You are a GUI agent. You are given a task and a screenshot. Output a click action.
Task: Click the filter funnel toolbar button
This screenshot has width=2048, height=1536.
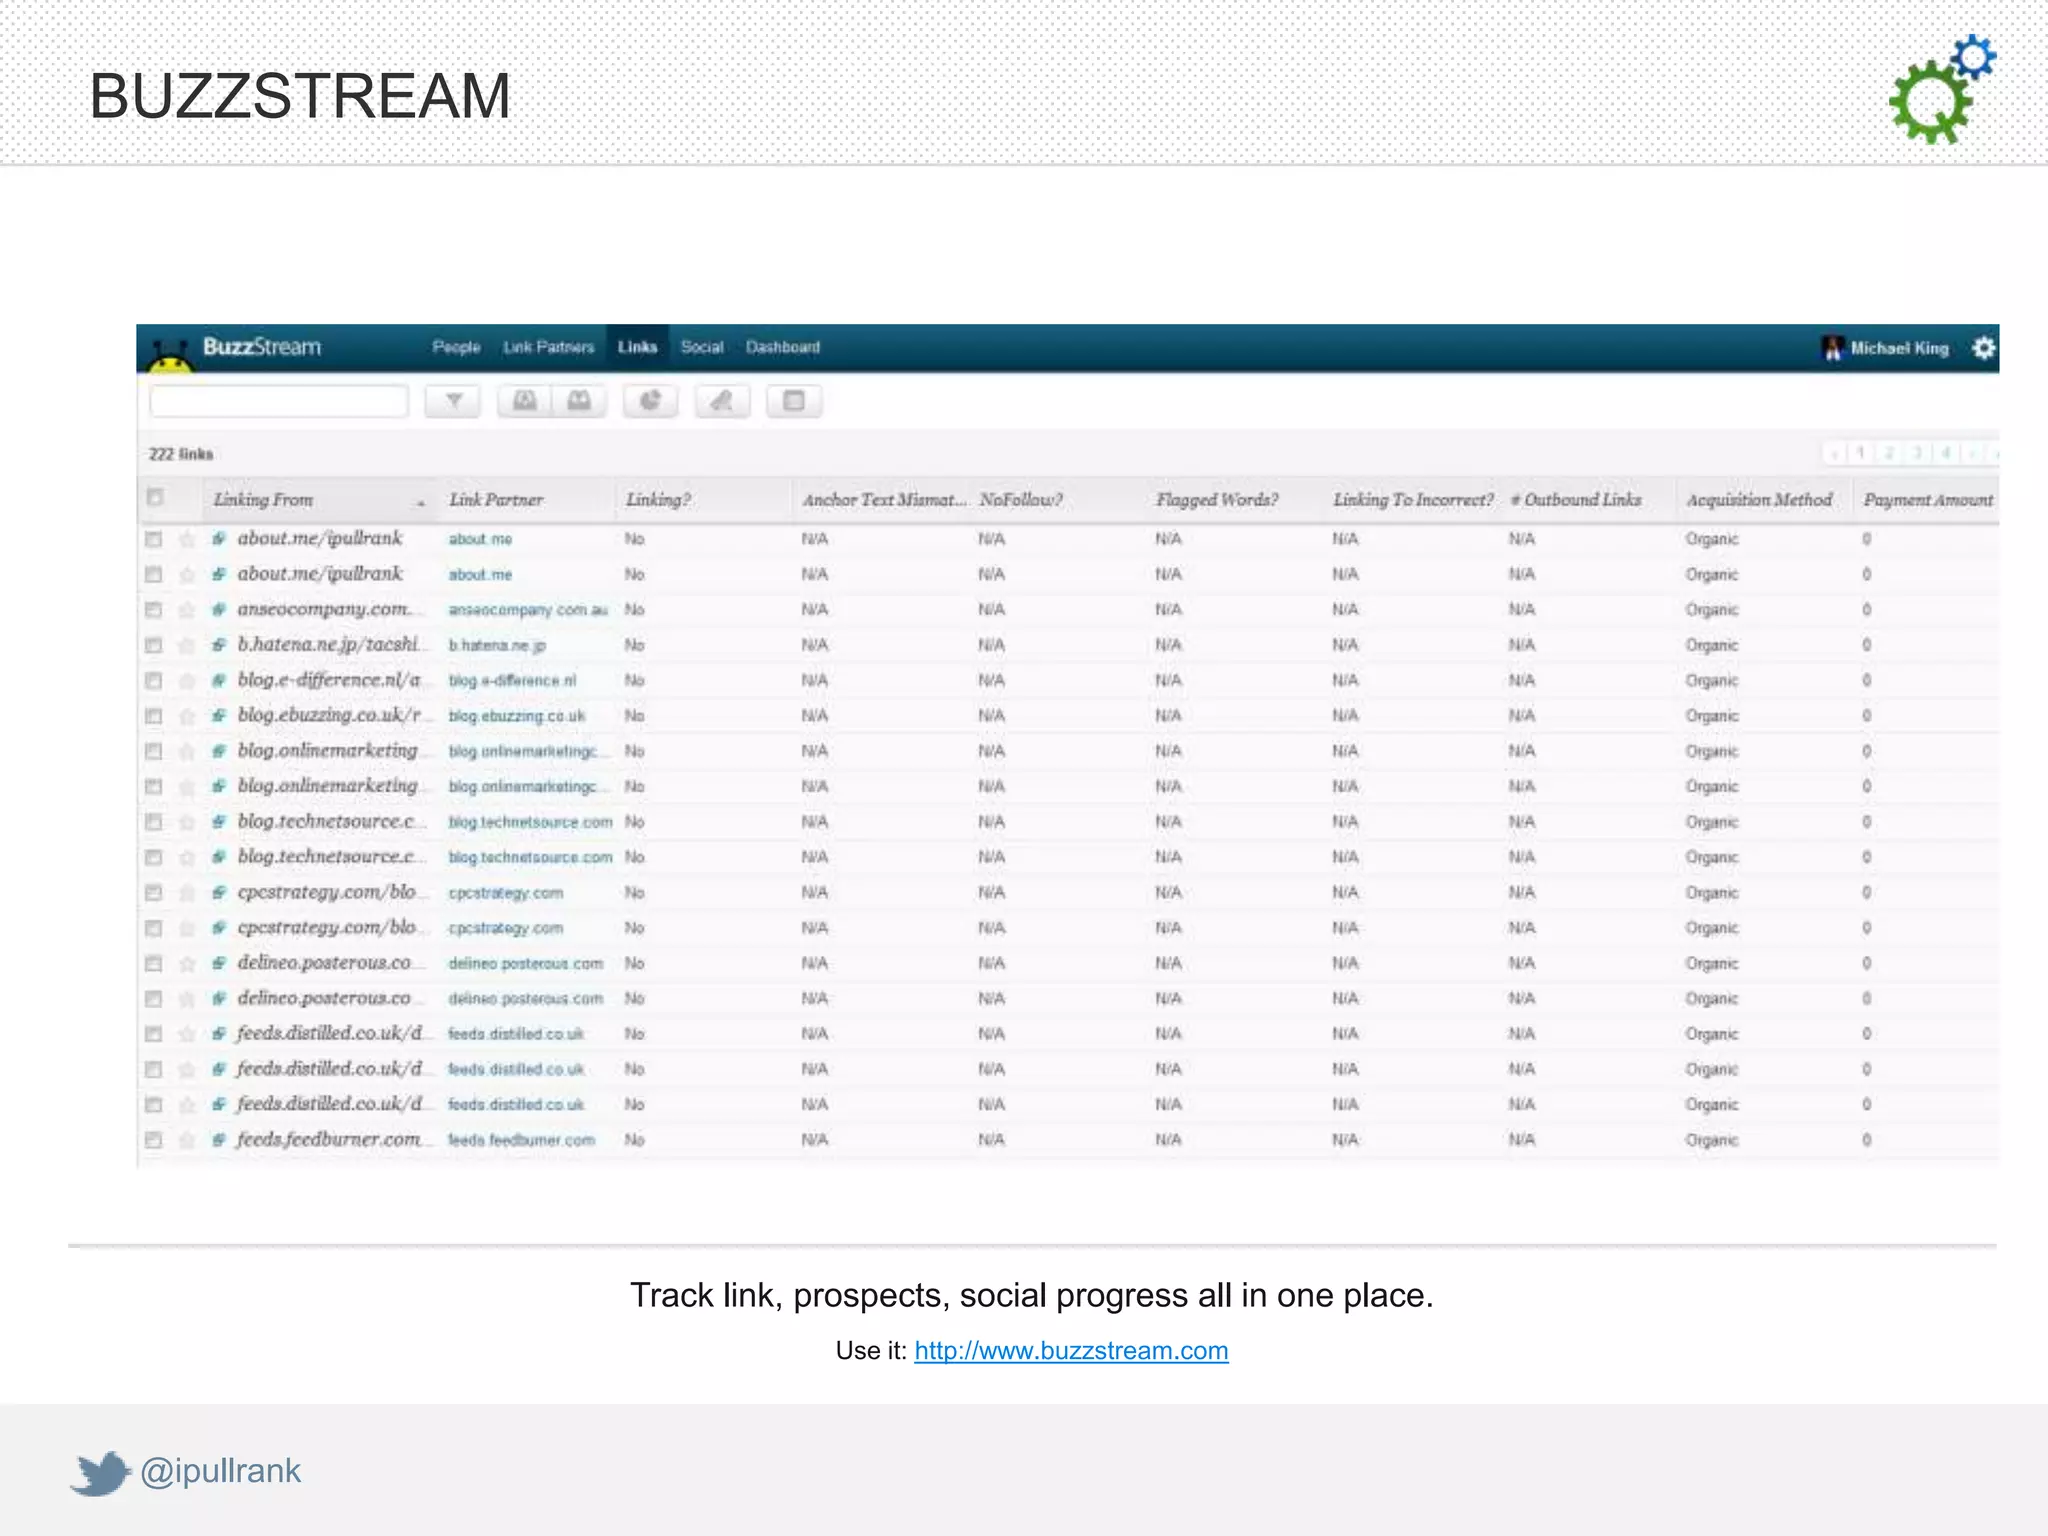pyautogui.click(x=453, y=401)
